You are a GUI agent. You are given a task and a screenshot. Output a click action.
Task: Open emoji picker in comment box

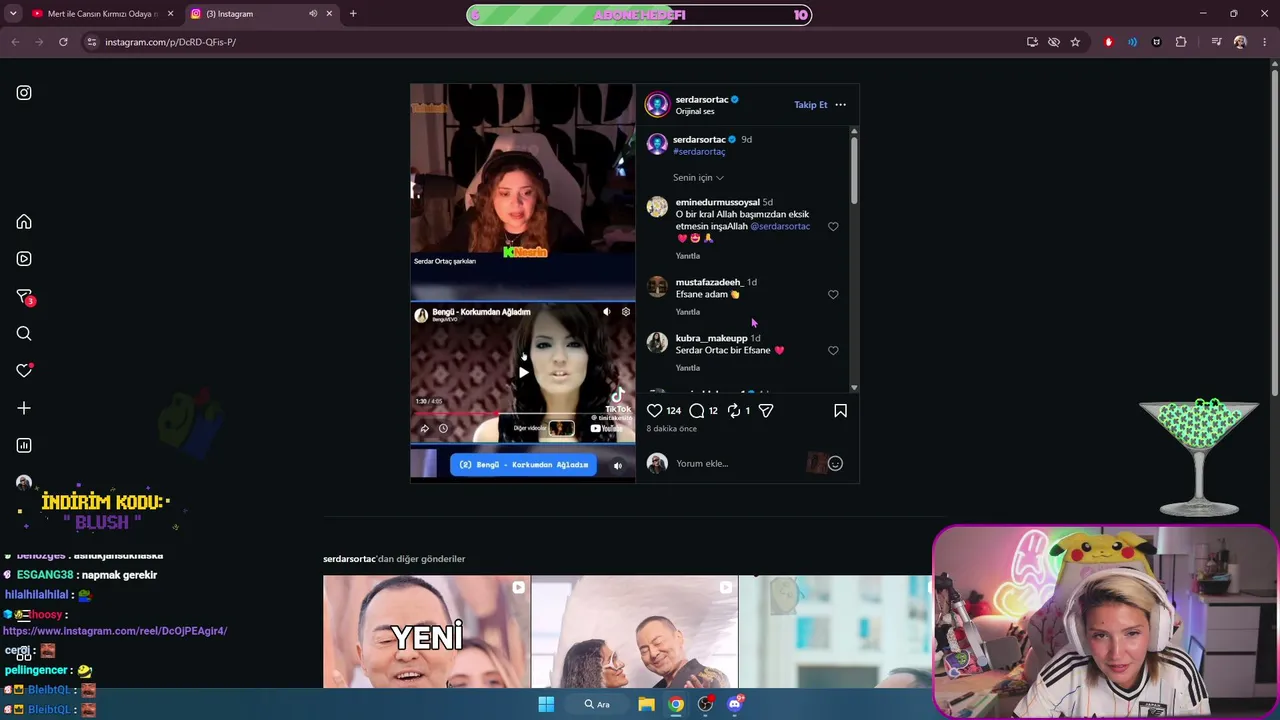tap(835, 464)
